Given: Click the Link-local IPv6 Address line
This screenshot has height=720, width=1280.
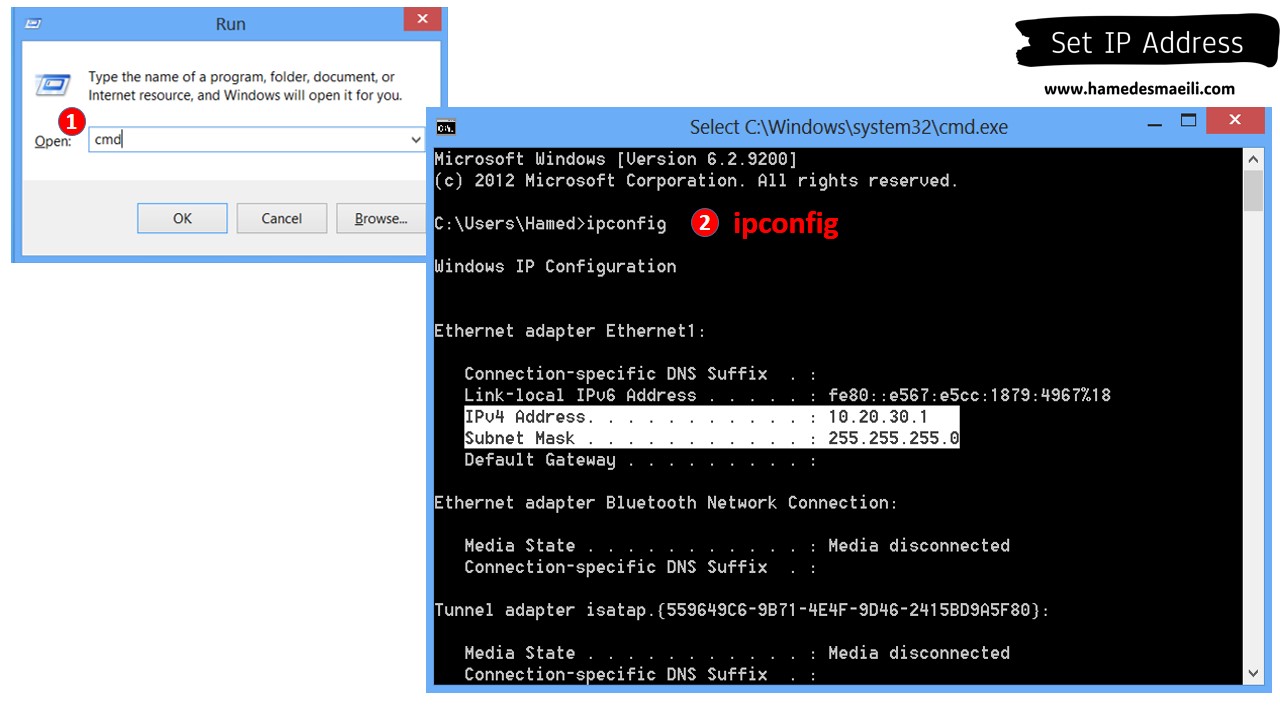Looking at the screenshot, I should point(787,395).
